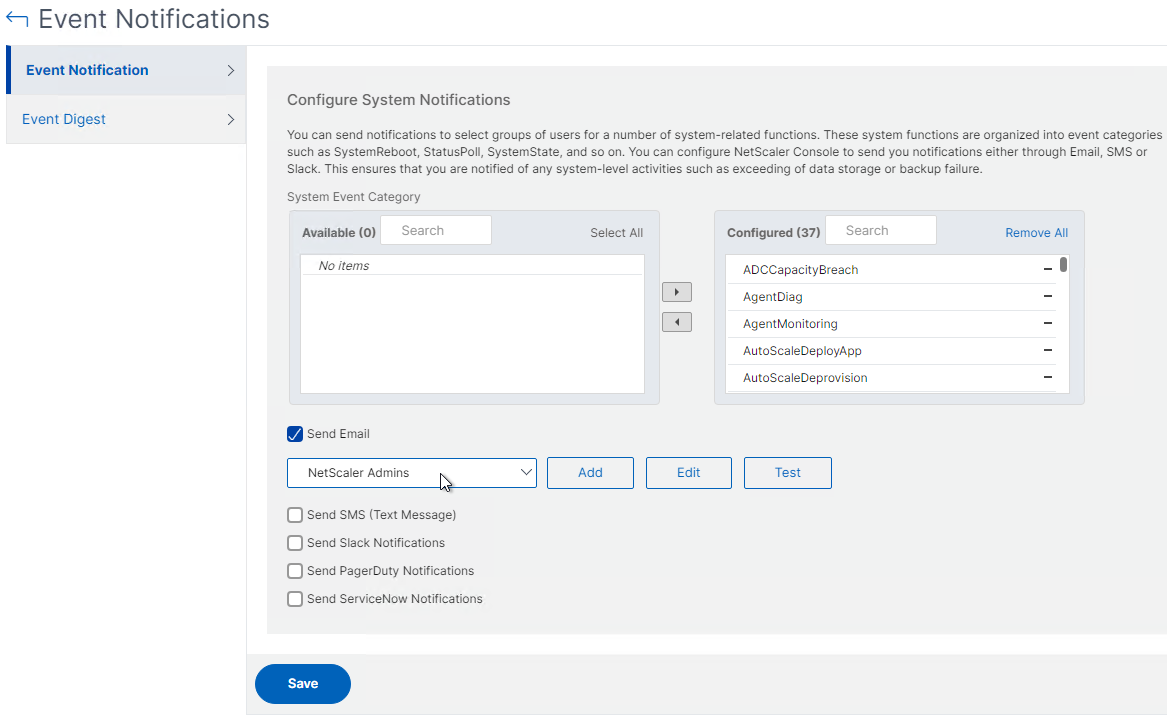Click the Available categories search field

tap(436, 231)
